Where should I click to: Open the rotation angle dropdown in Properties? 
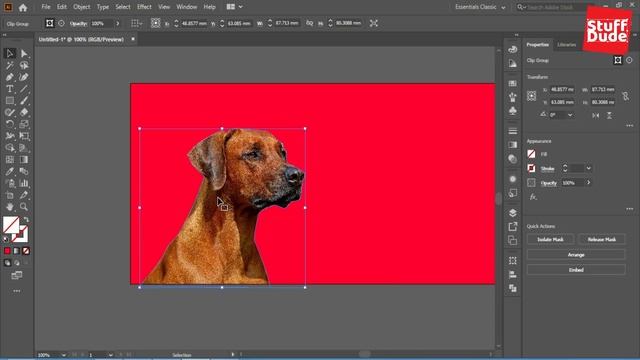coord(570,115)
